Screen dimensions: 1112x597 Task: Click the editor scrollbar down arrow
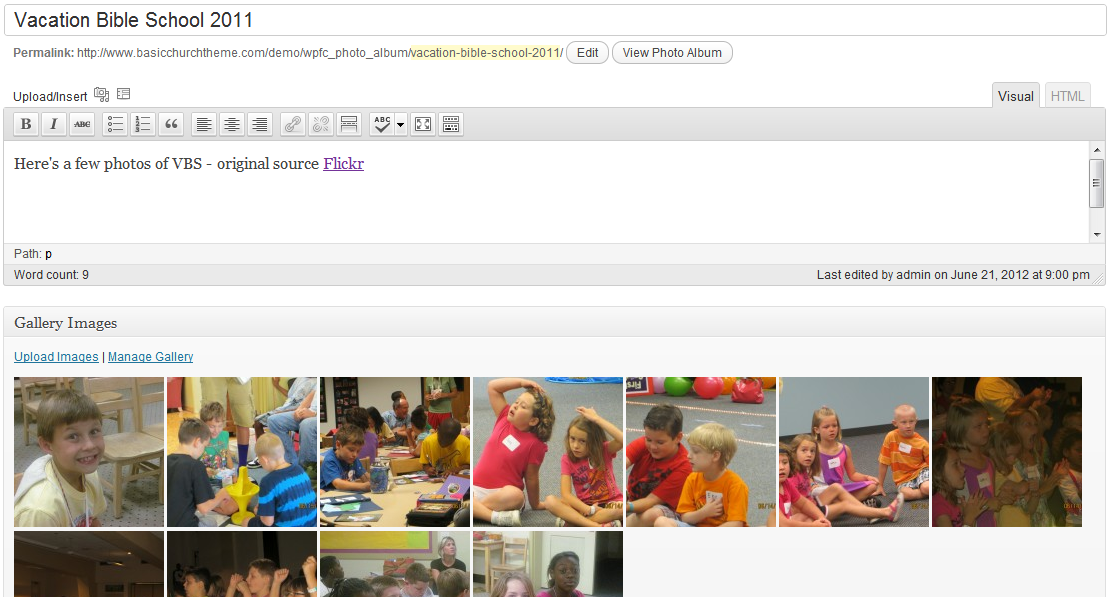pos(1097,235)
